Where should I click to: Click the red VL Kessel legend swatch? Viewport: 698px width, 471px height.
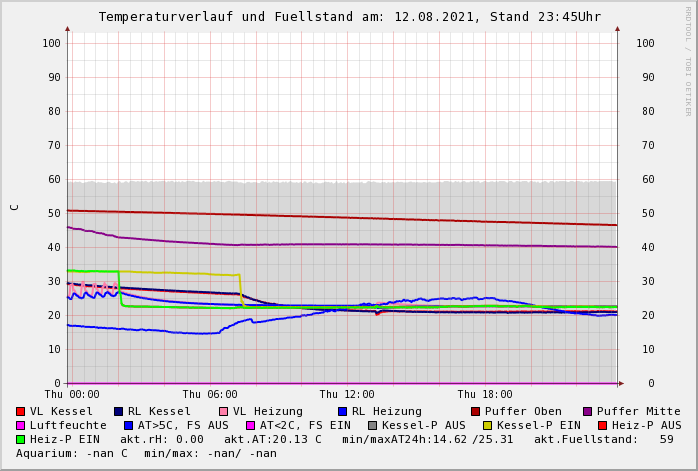coord(20,411)
